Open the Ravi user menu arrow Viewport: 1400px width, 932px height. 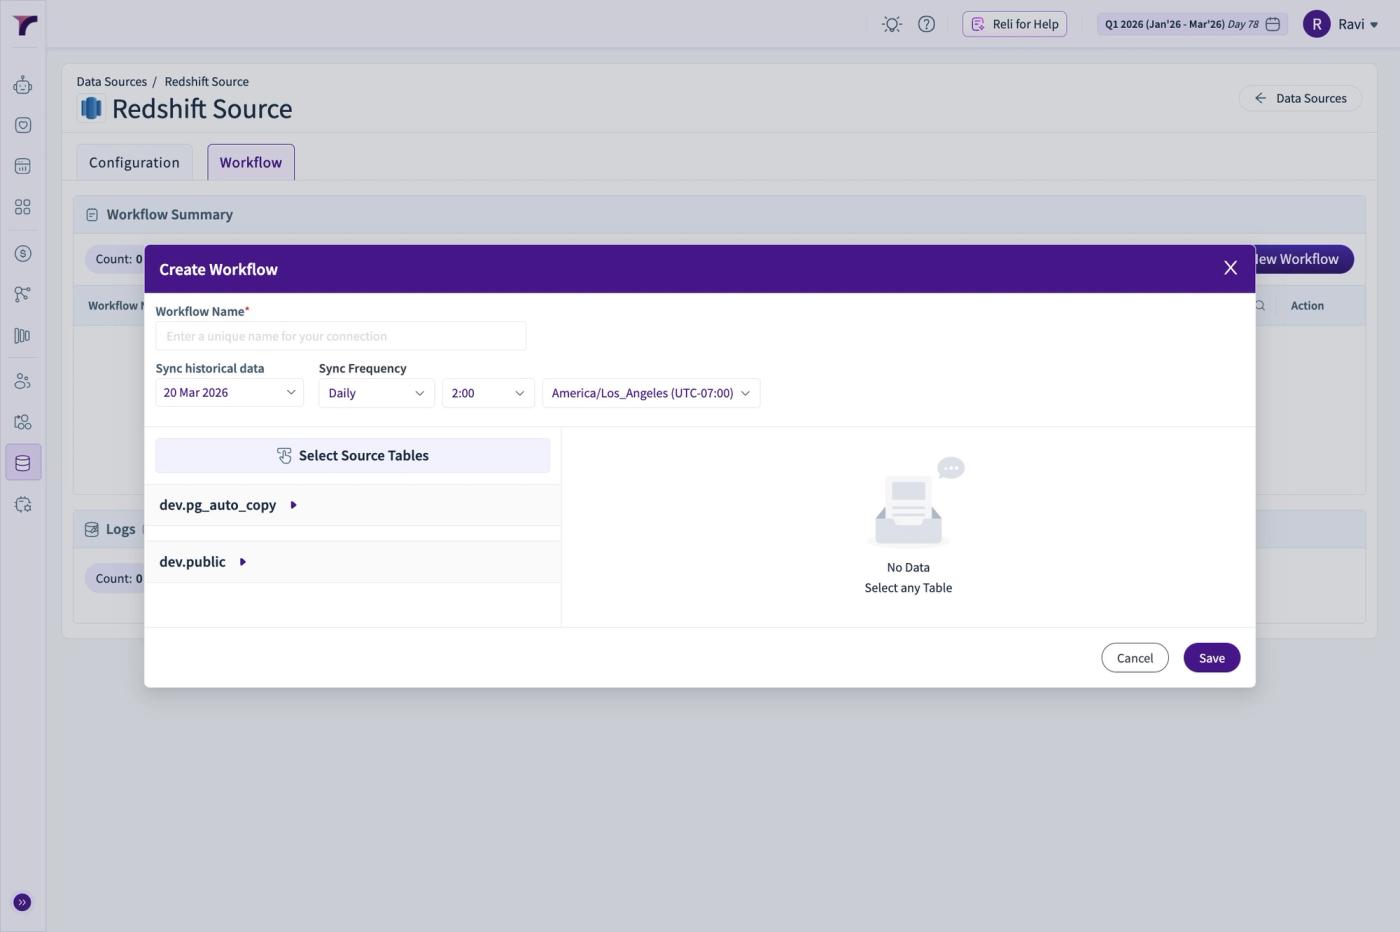[1374, 25]
